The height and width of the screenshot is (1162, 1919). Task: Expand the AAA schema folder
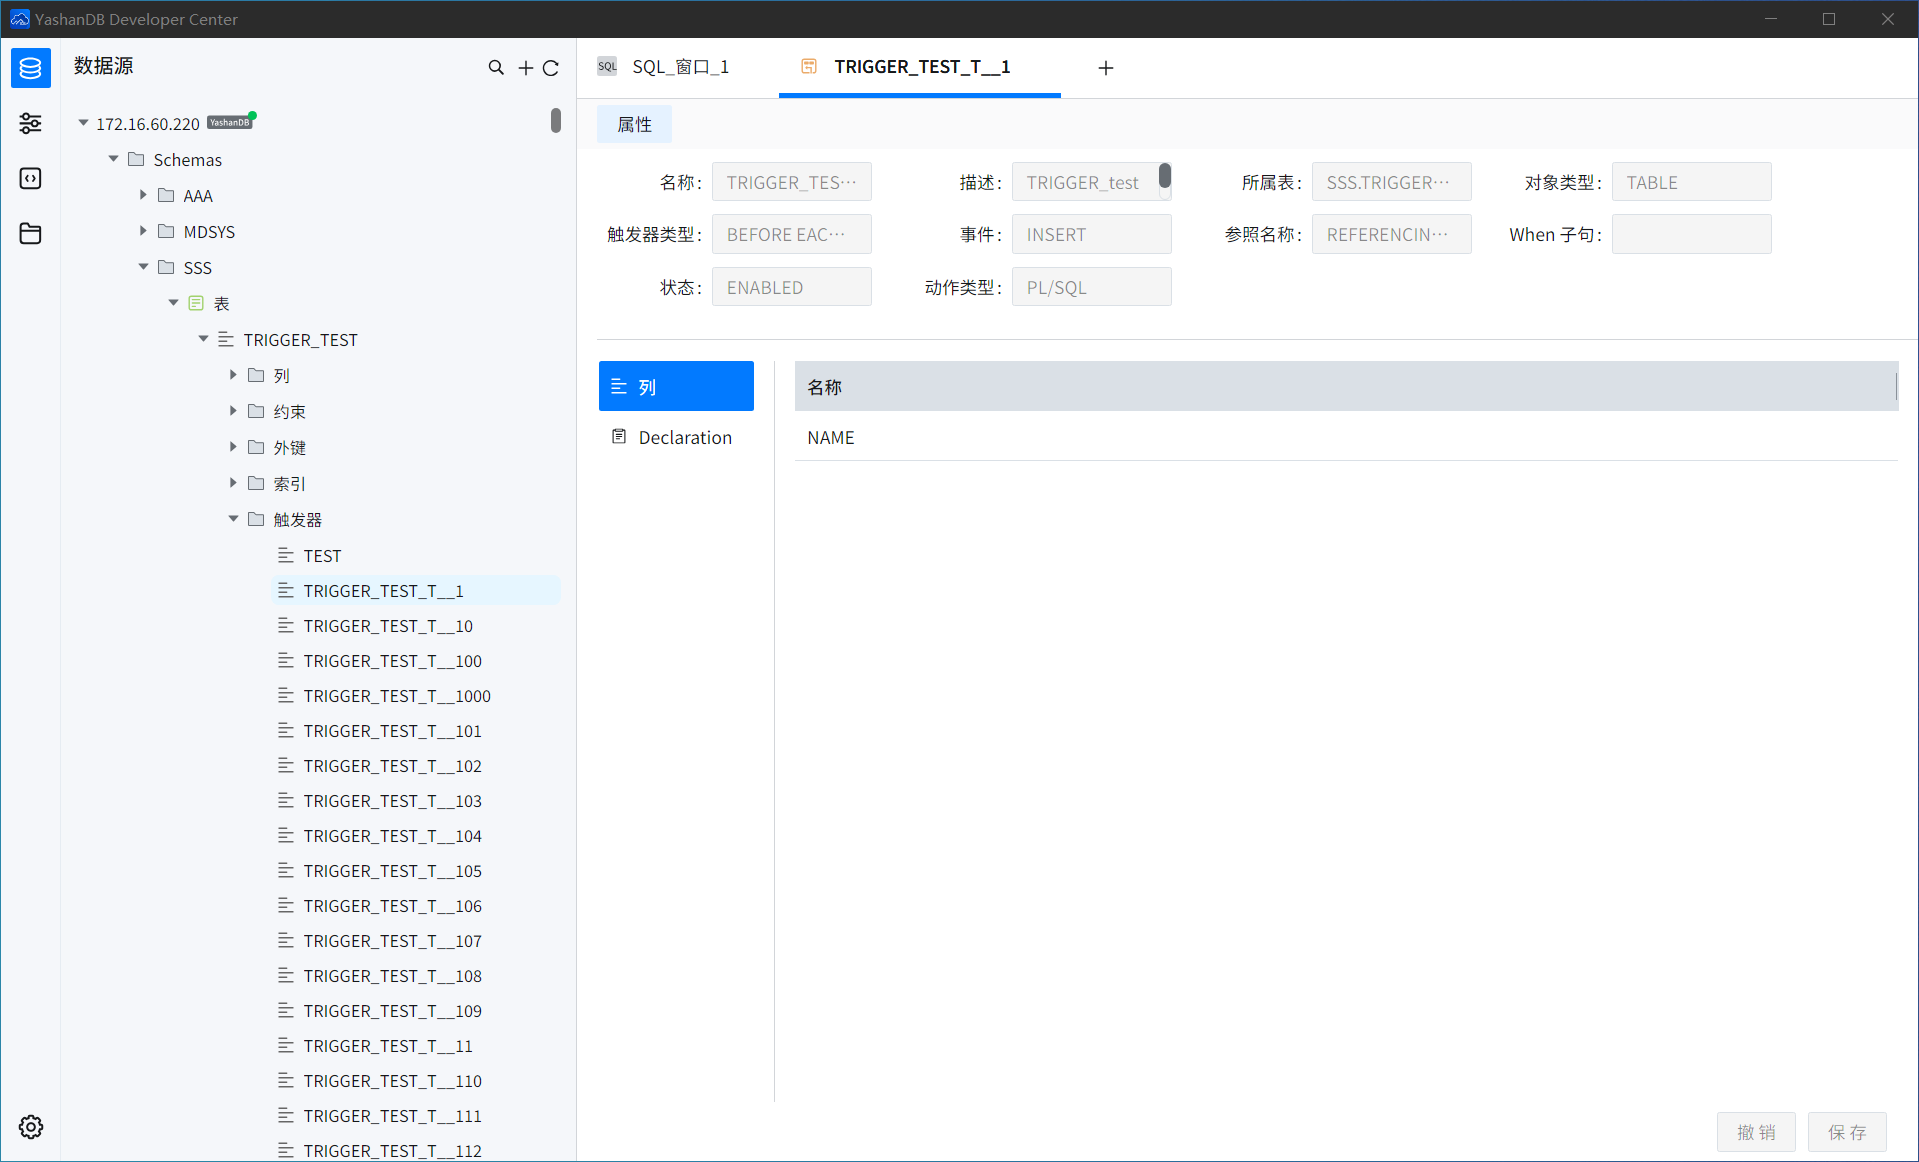144,195
